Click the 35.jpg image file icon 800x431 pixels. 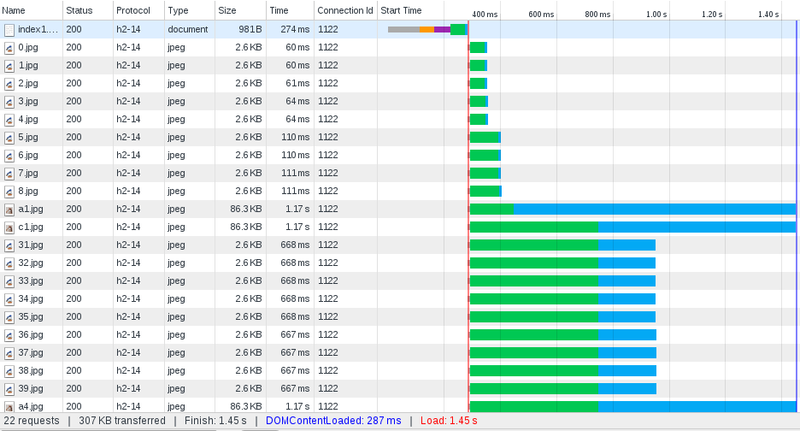[9, 317]
